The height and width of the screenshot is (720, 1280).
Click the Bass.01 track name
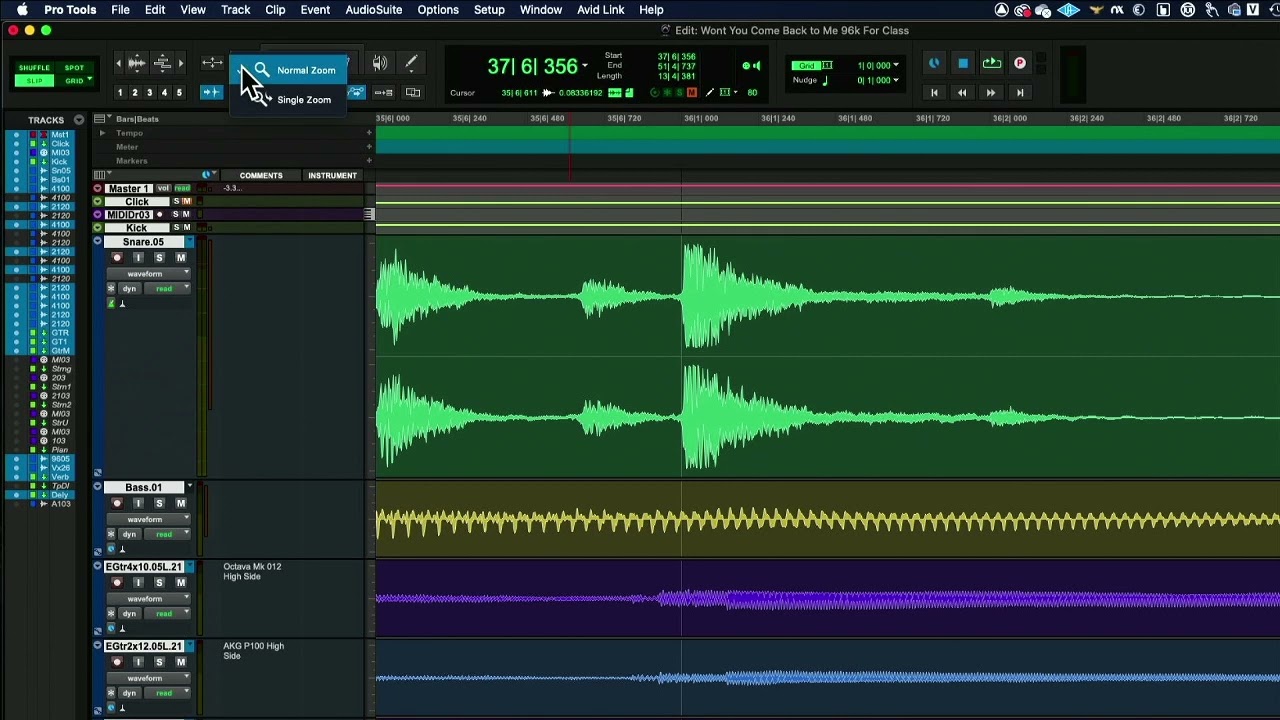(x=143, y=488)
